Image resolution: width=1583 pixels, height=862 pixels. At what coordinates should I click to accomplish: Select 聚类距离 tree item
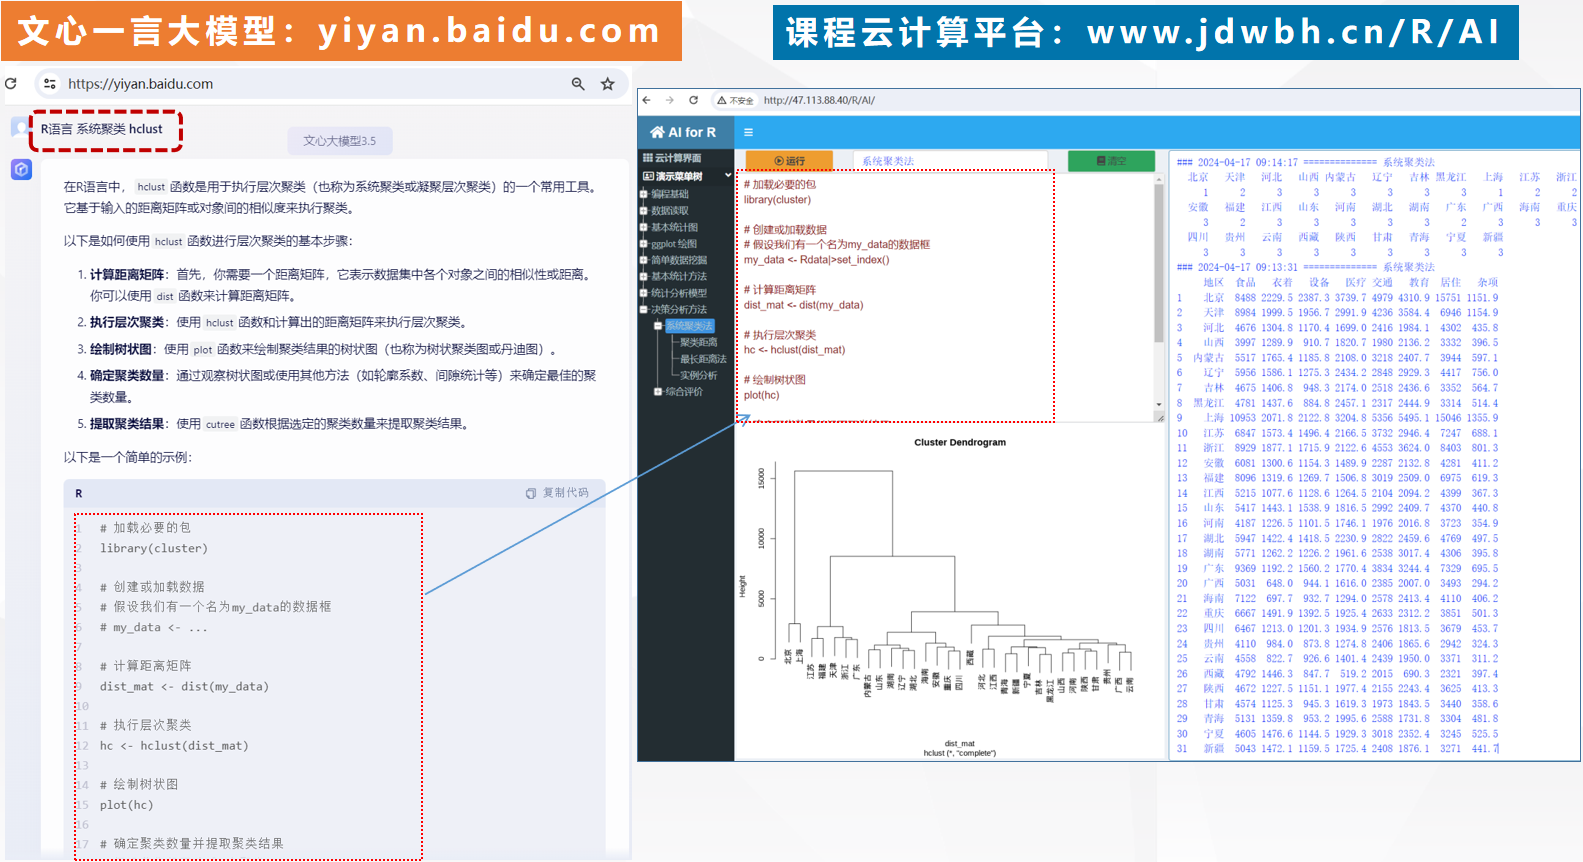(x=699, y=342)
